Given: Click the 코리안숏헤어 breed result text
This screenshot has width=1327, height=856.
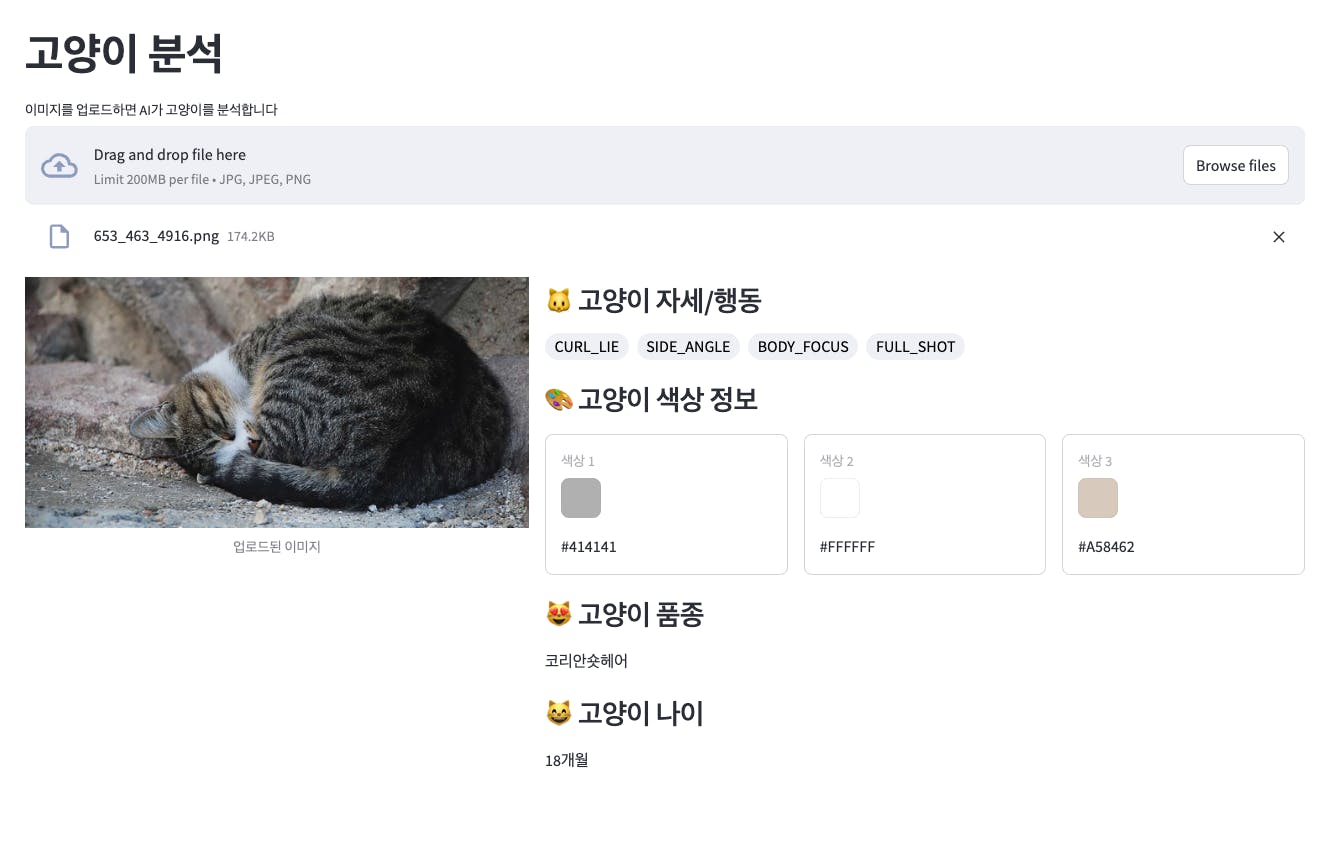Looking at the screenshot, I should 586,661.
